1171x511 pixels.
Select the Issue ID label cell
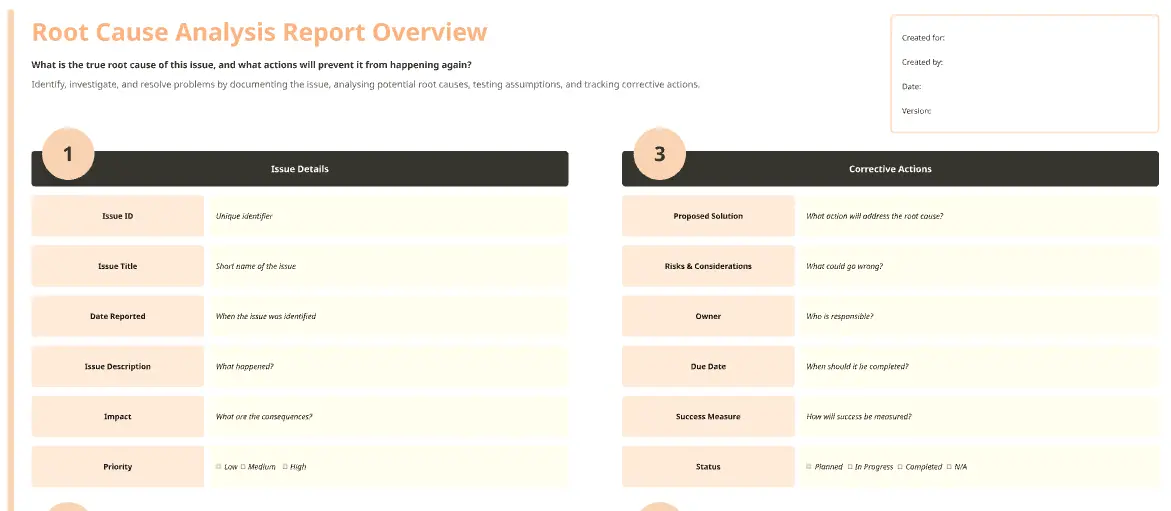pyautogui.click(x=117, y=216)
